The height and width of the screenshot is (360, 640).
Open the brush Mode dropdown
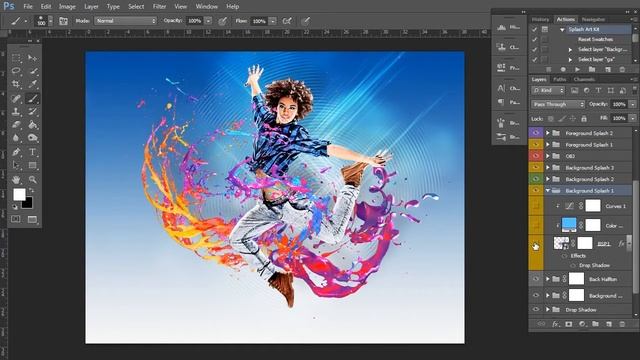pyautogui.click(x=126, y=21)
